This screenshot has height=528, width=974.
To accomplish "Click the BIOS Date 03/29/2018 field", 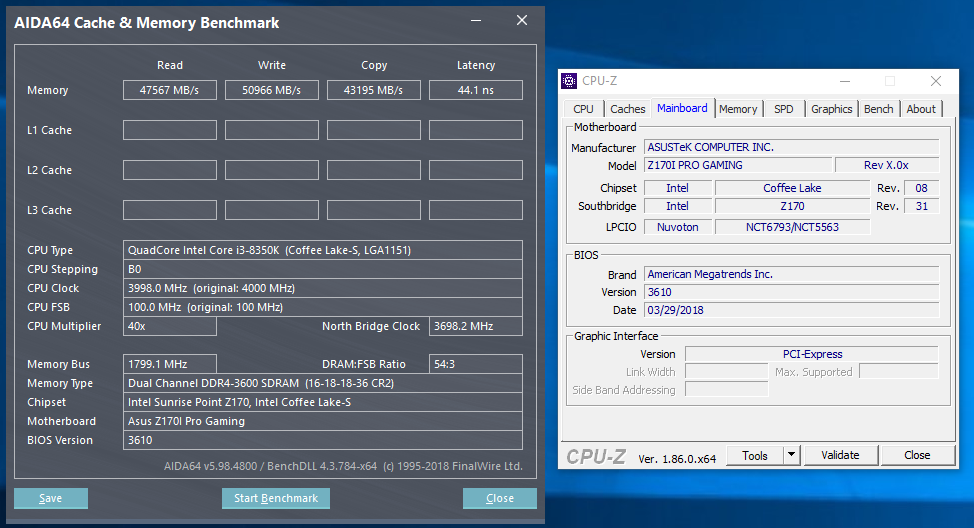I will click(x=791, y=310).
